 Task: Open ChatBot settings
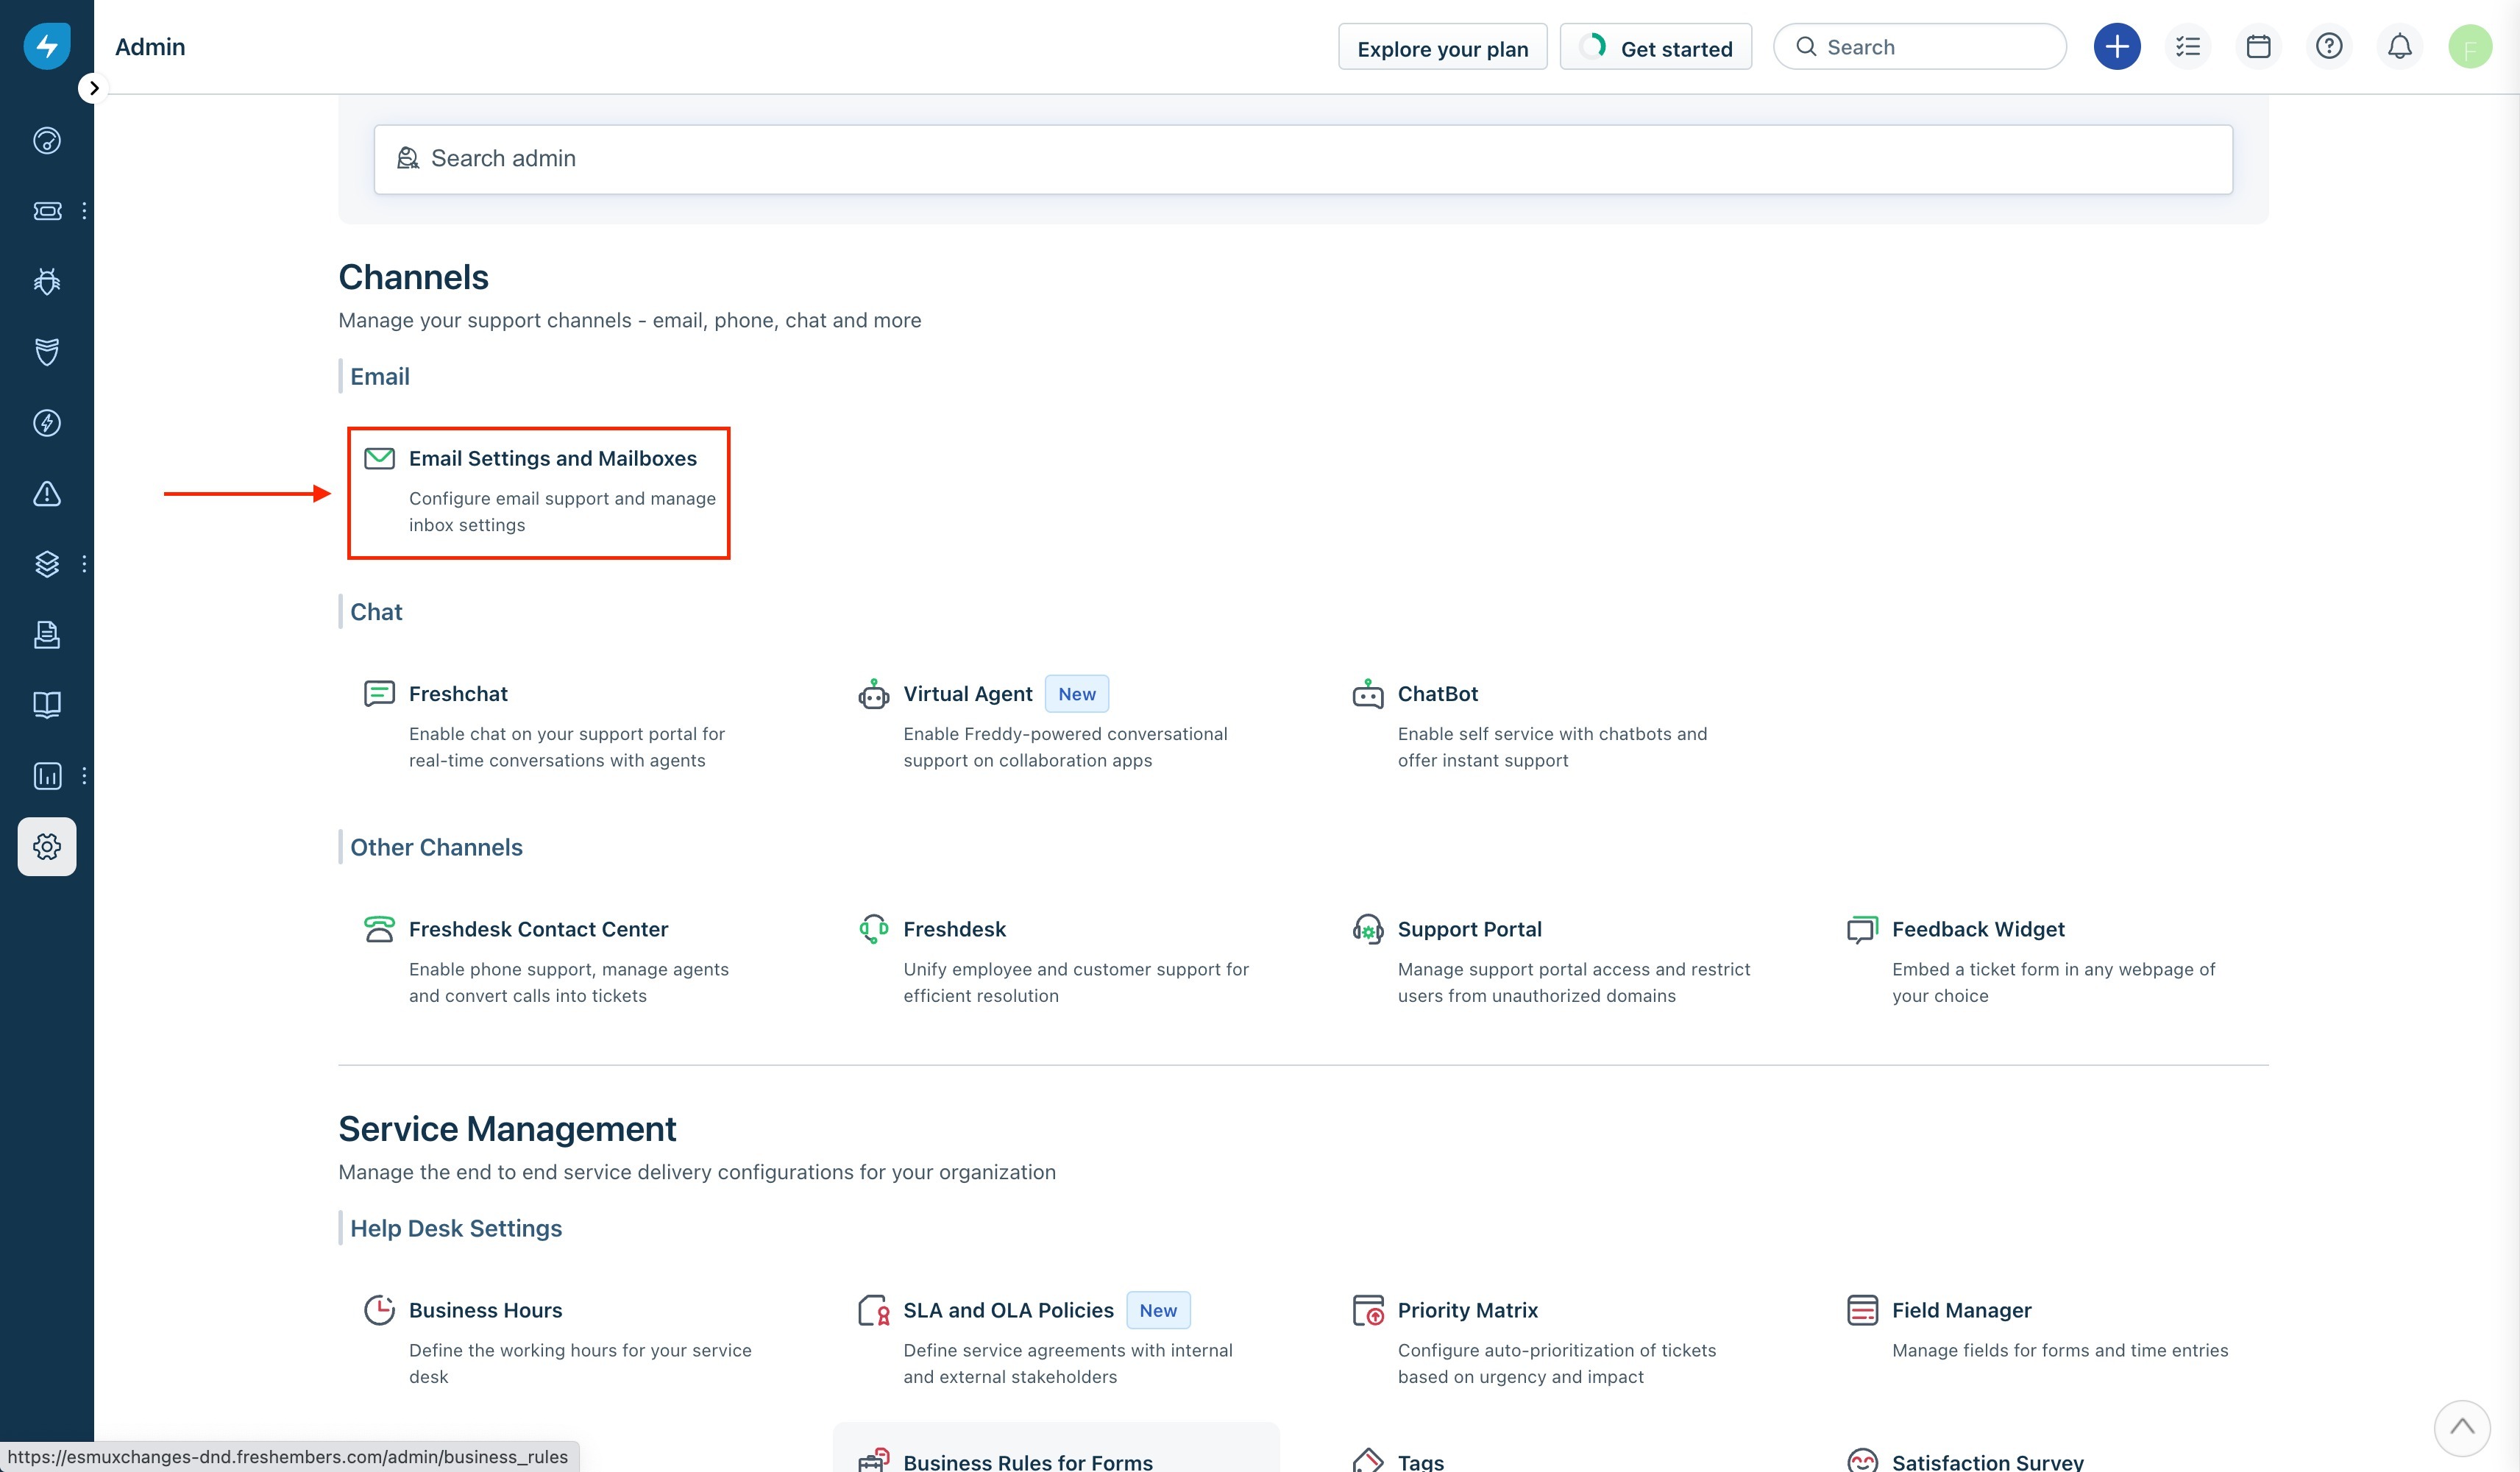1437,694
